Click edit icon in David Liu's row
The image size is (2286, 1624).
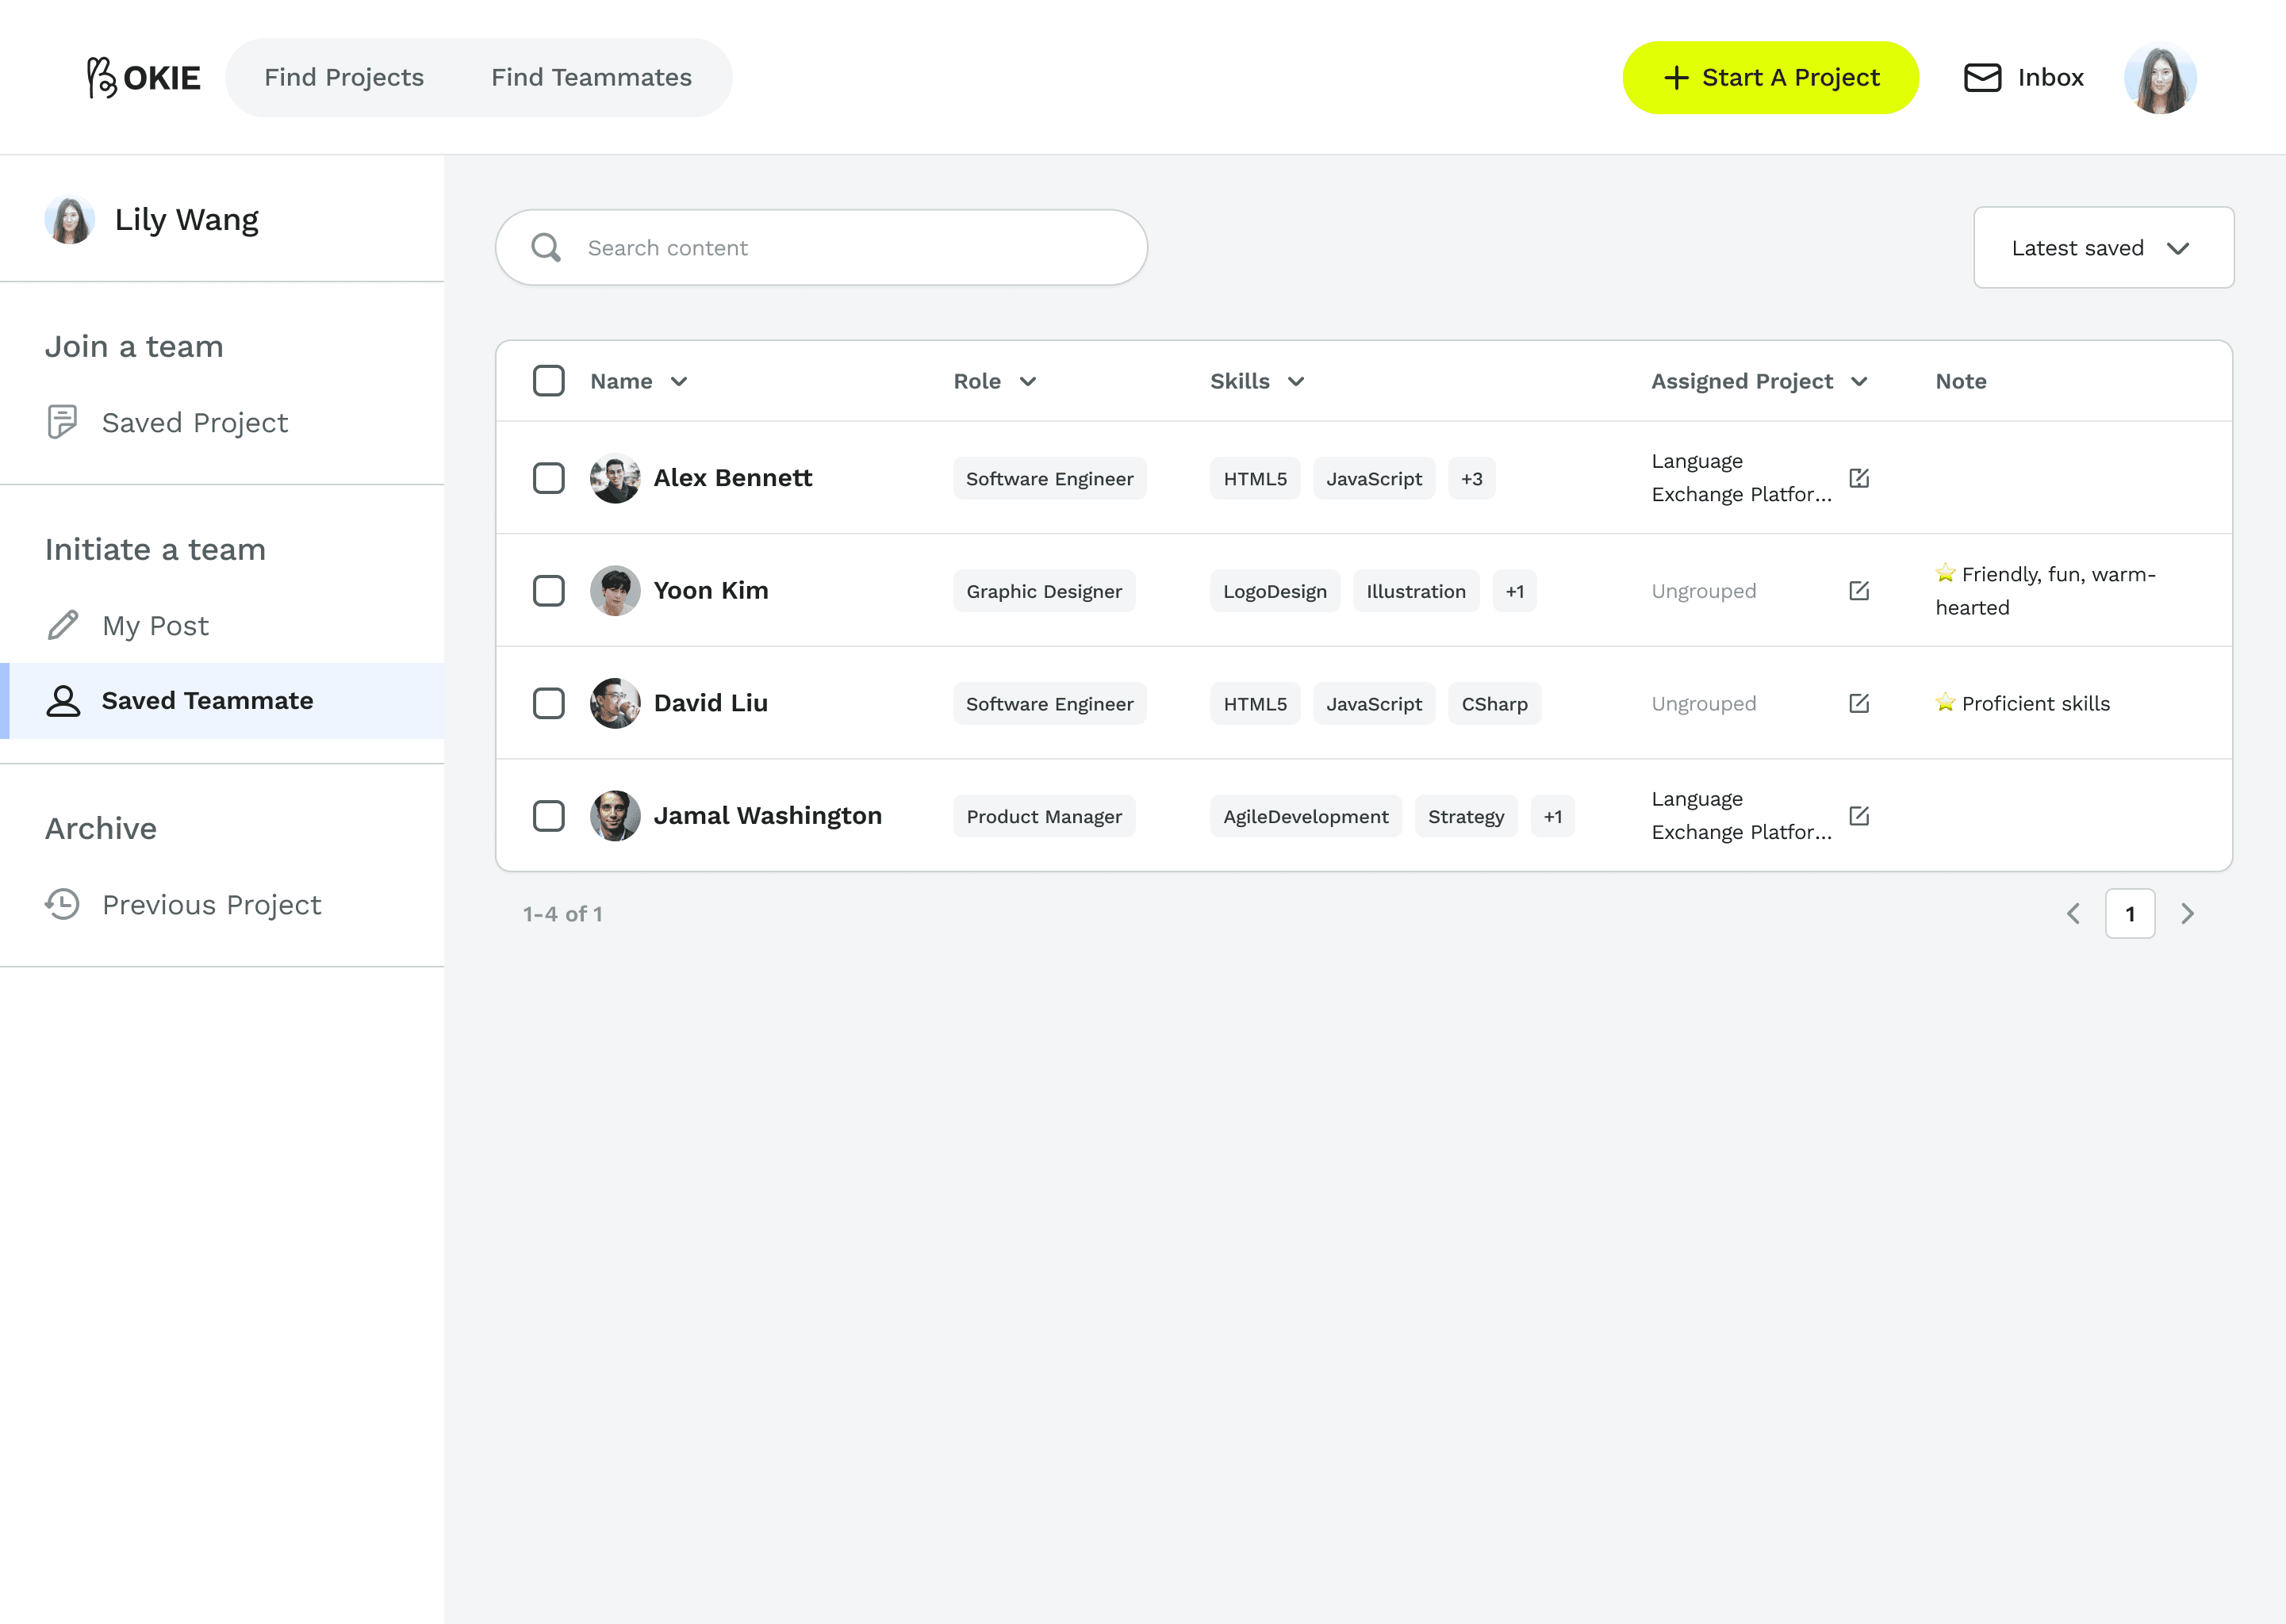click(1859, 703)
